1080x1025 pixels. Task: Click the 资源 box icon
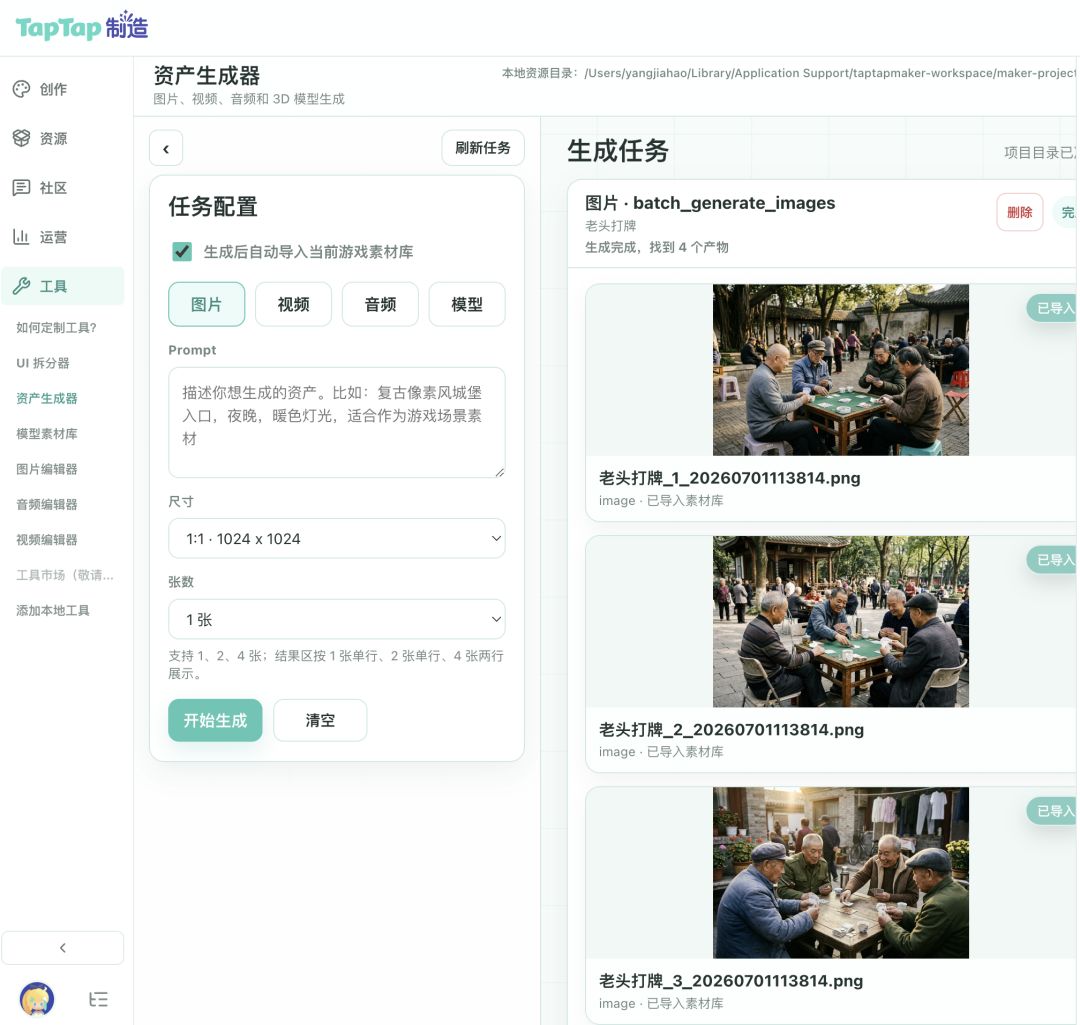click(21, 138)
